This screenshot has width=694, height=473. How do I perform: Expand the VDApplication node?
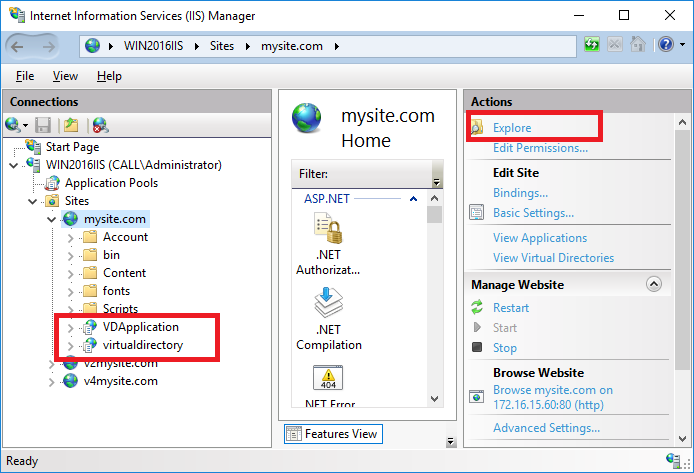coord(70,328)
